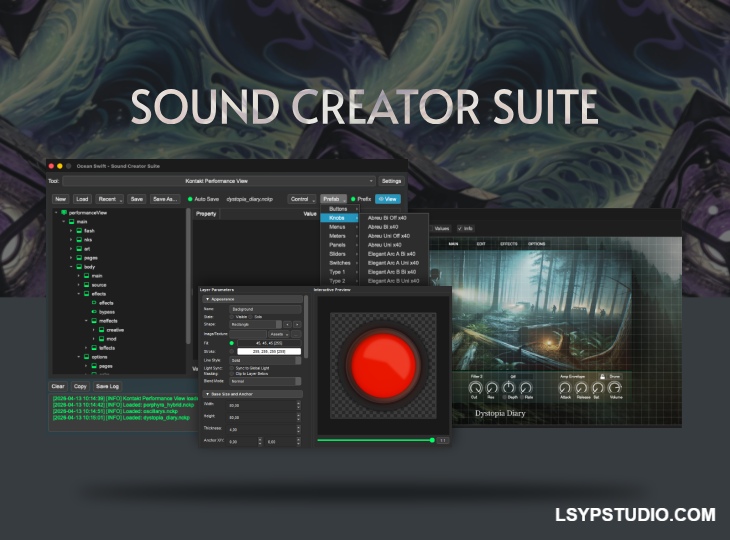Viewport: 730px width, 540px height.
Task: Toggle the Fill enable indicator
Action: [232, 343]
